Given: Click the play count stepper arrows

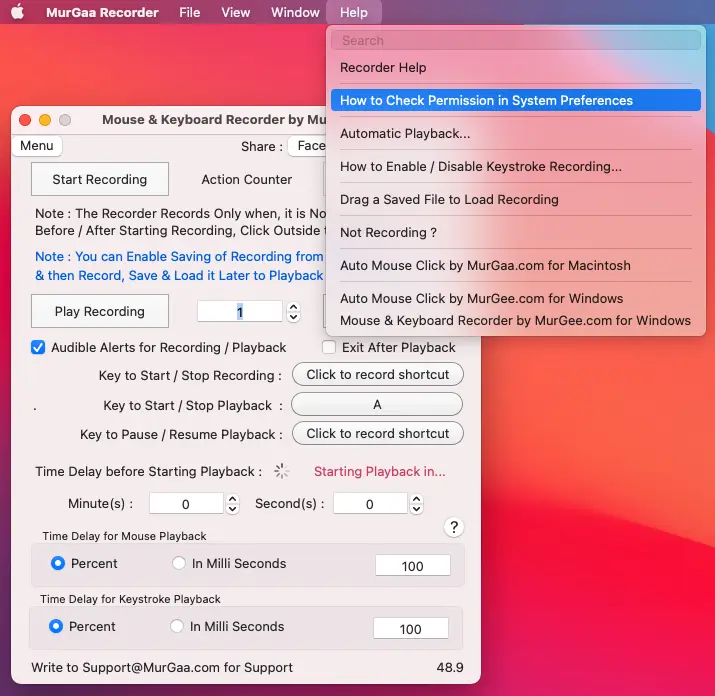Looking at the screenshot, I should coord(293,312).
